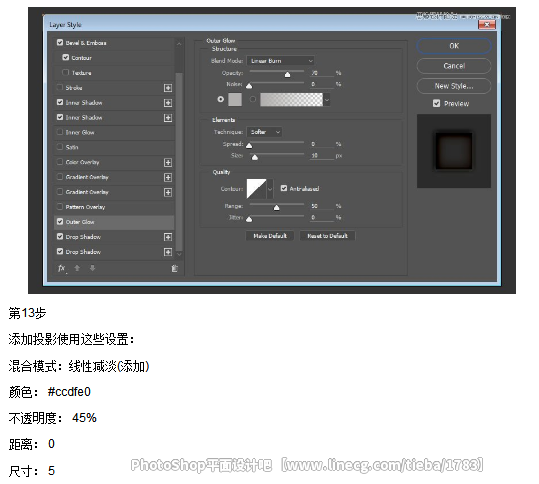Toggle the Preview checkbox

point(437,103)
